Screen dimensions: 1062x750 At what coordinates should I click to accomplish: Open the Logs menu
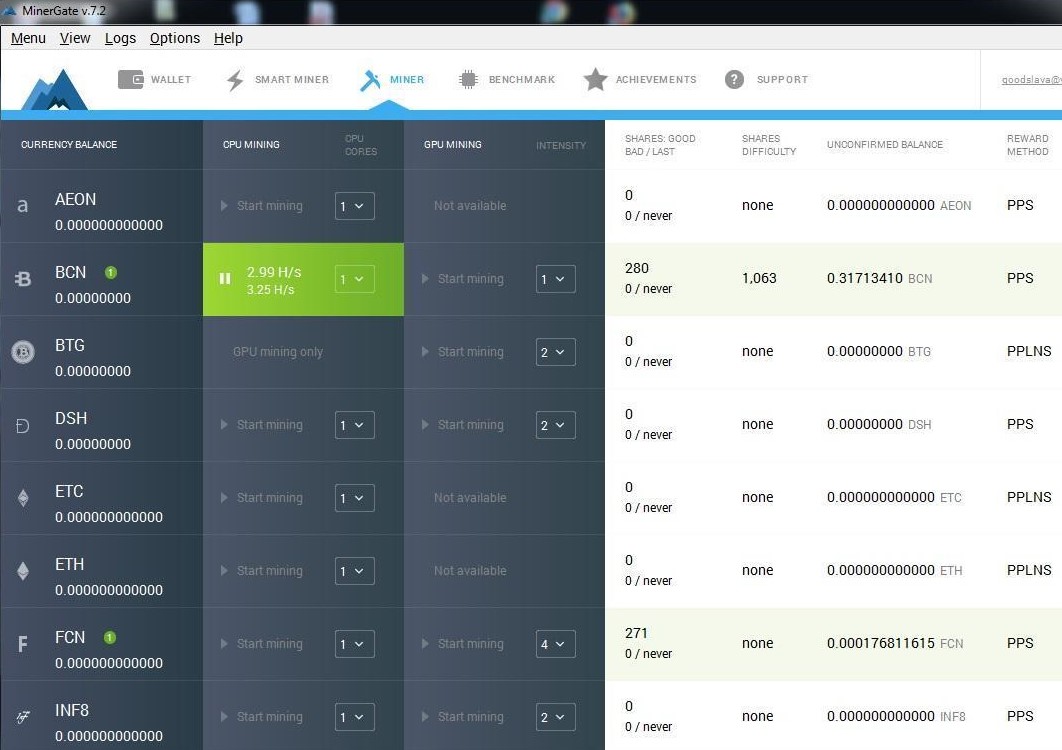[121, 38]
